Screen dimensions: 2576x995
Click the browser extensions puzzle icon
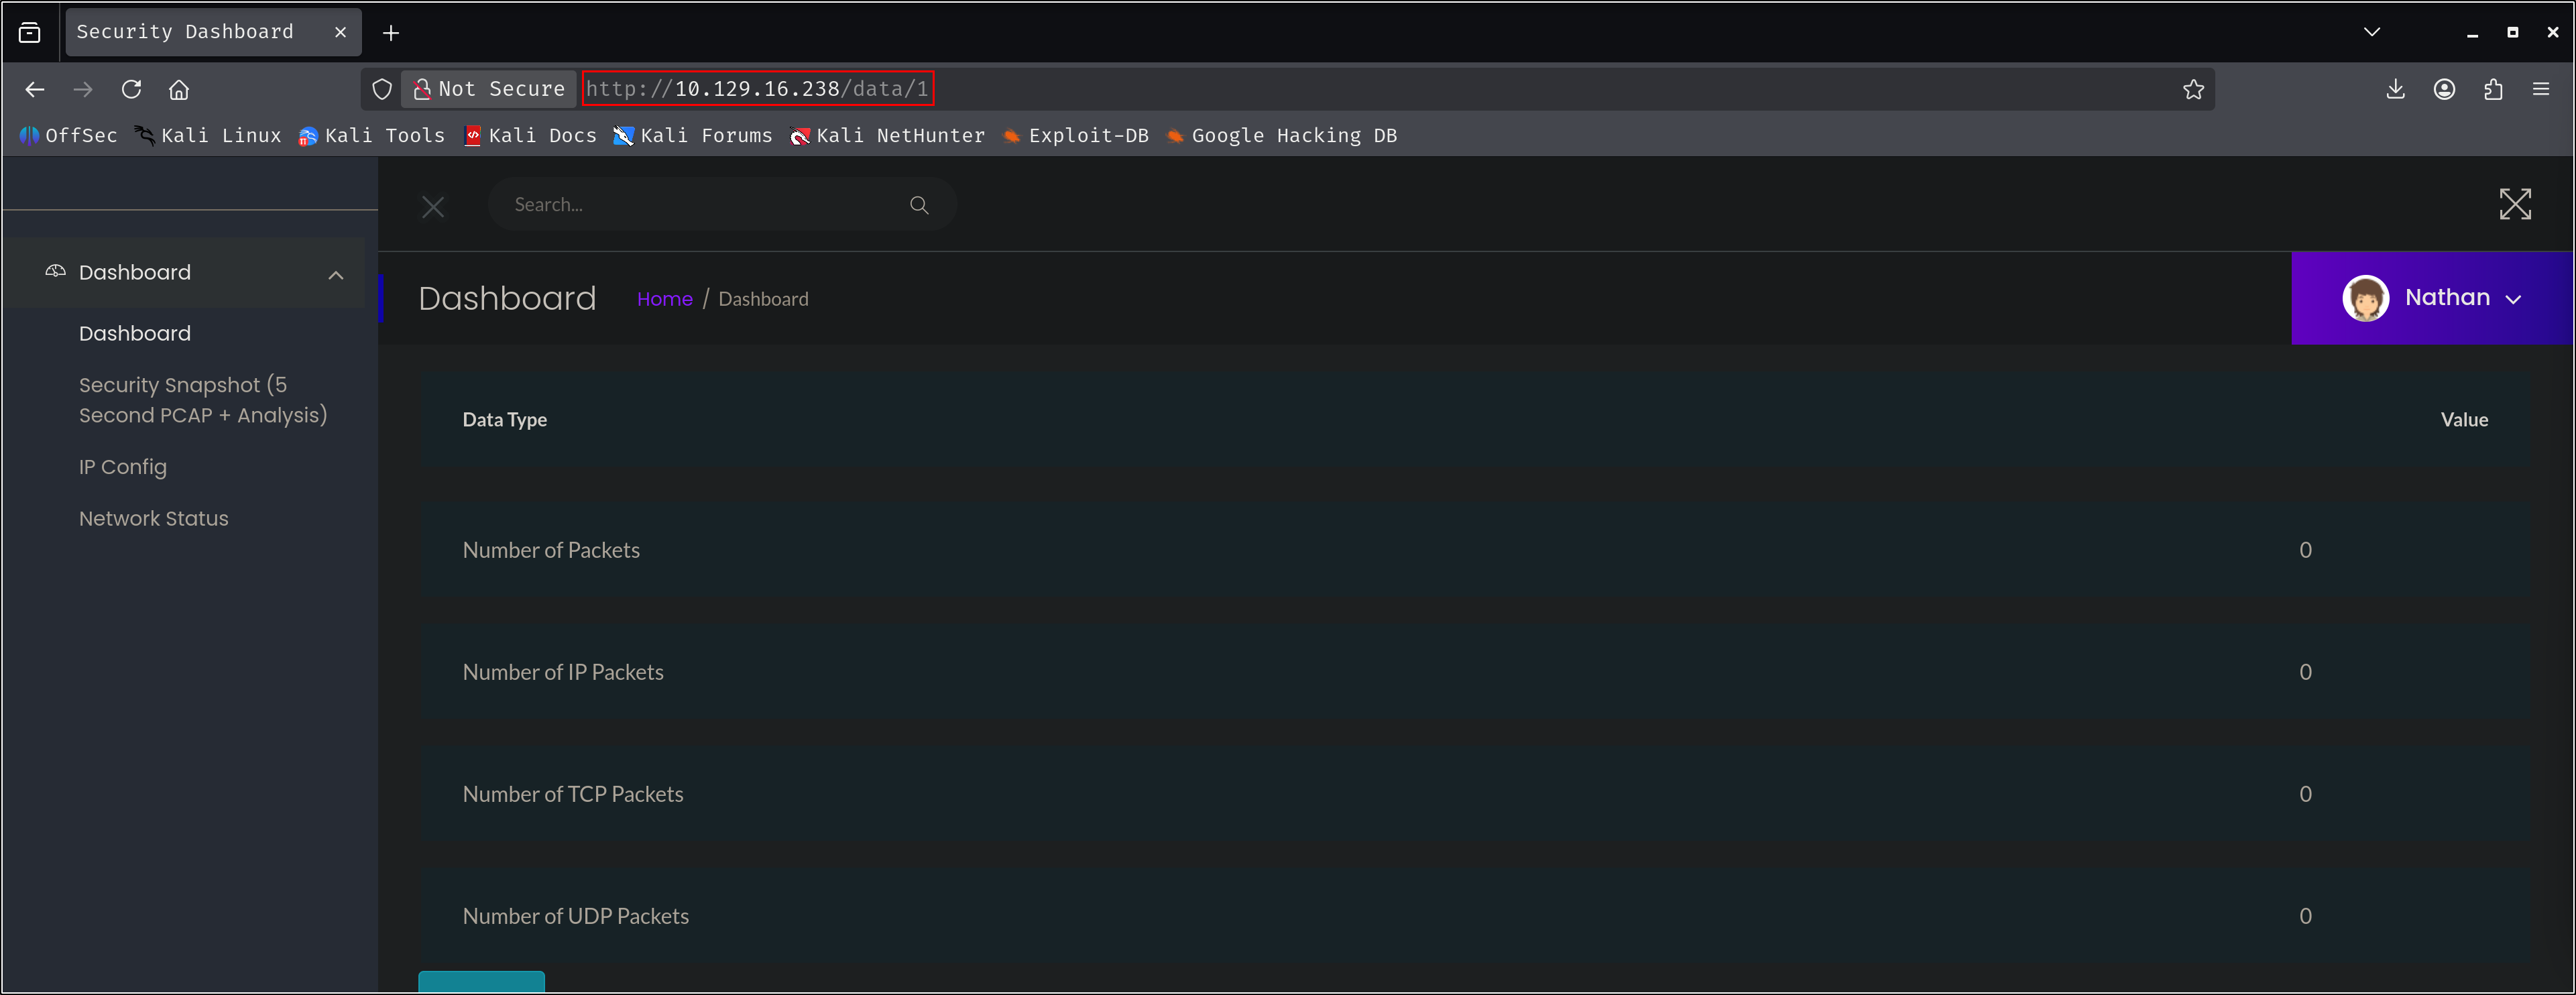point(2492,89)
